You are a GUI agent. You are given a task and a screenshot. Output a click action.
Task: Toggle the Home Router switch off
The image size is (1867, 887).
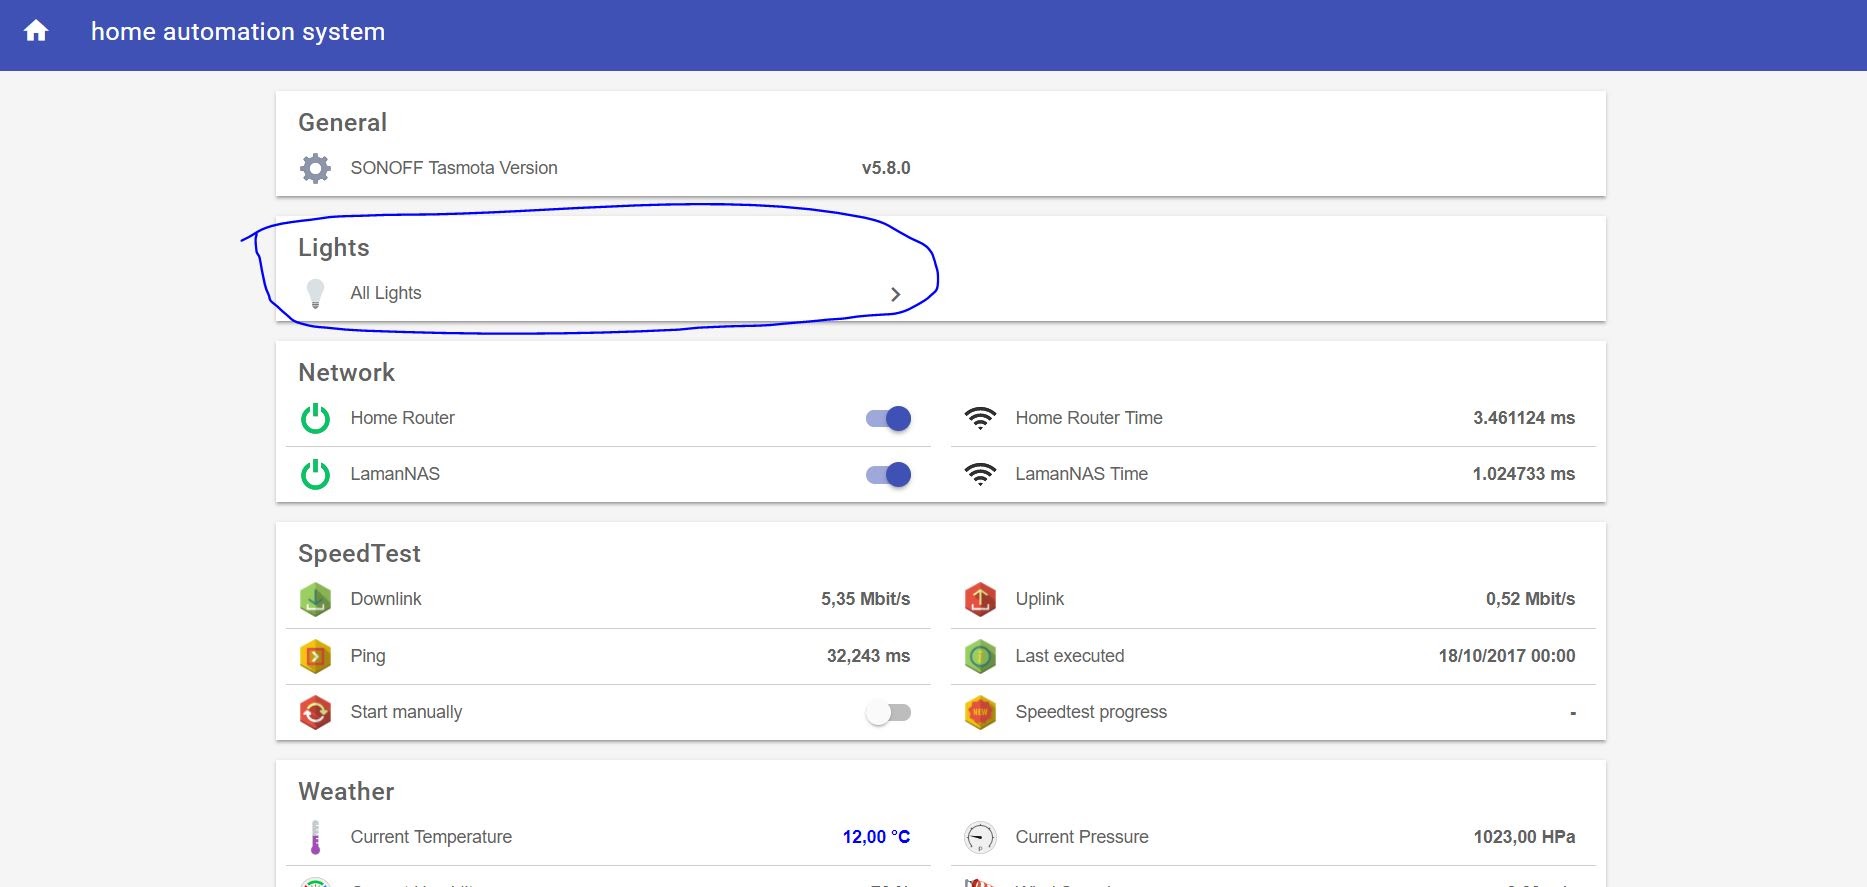click(x=888, y=418)
